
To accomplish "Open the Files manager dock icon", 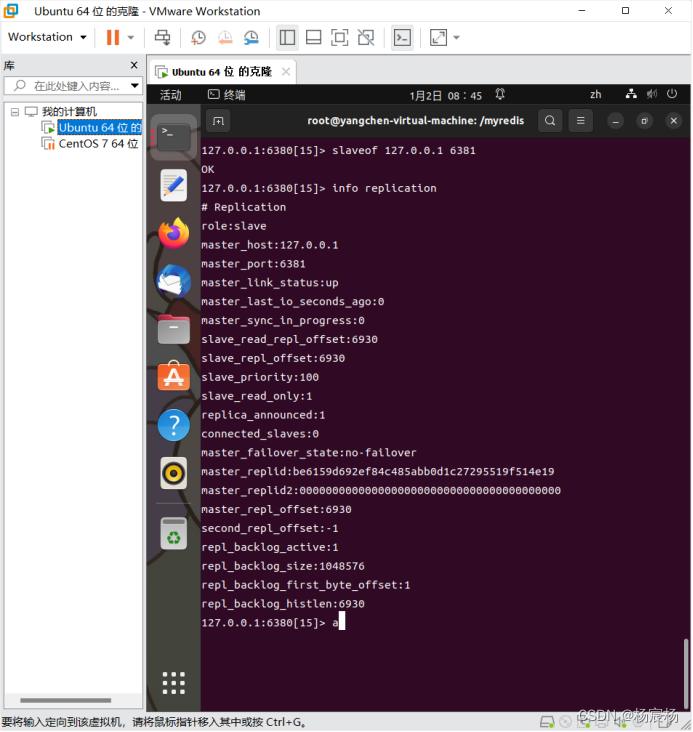I will click(x=173, y=330).
